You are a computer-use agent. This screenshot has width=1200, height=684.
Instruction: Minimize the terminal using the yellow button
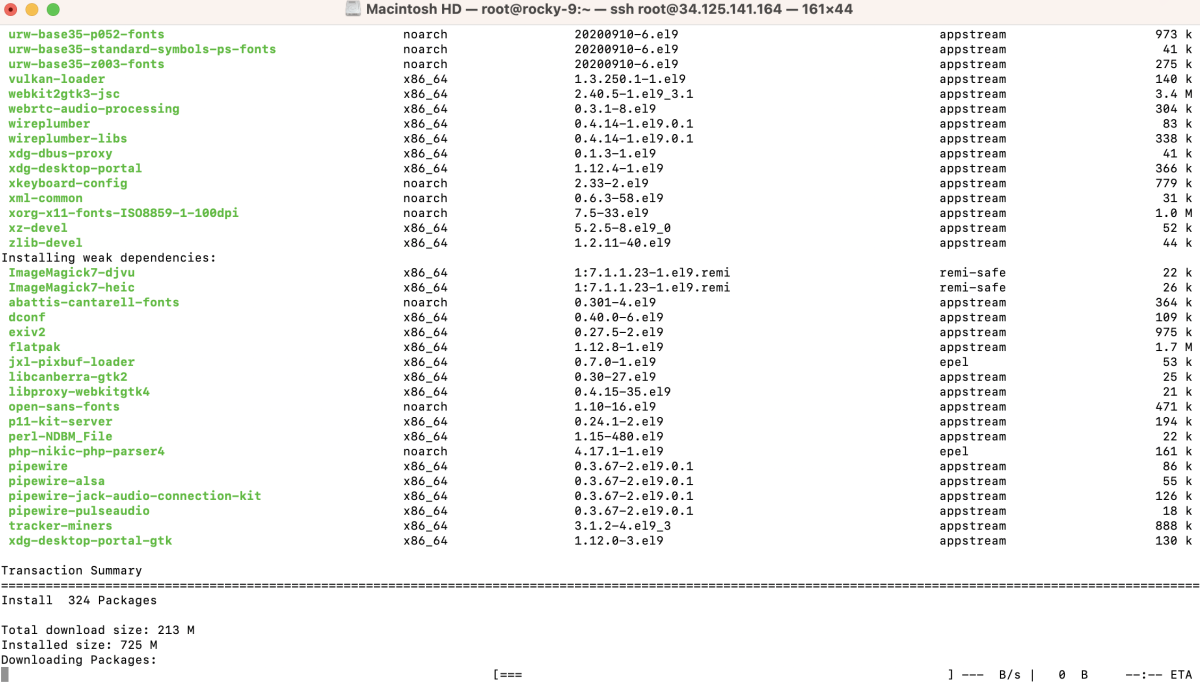point(32,10)
